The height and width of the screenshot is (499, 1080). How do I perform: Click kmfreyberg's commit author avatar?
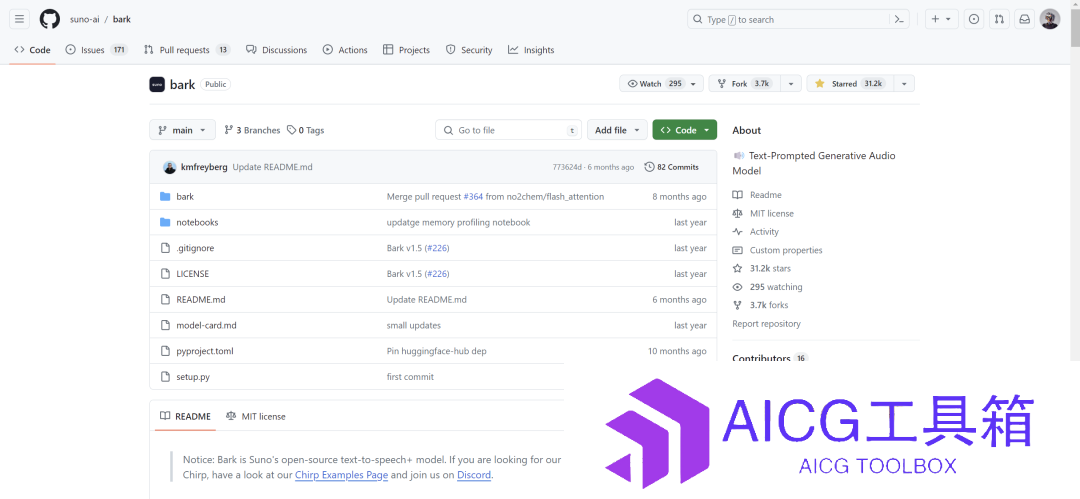point(169,167)
